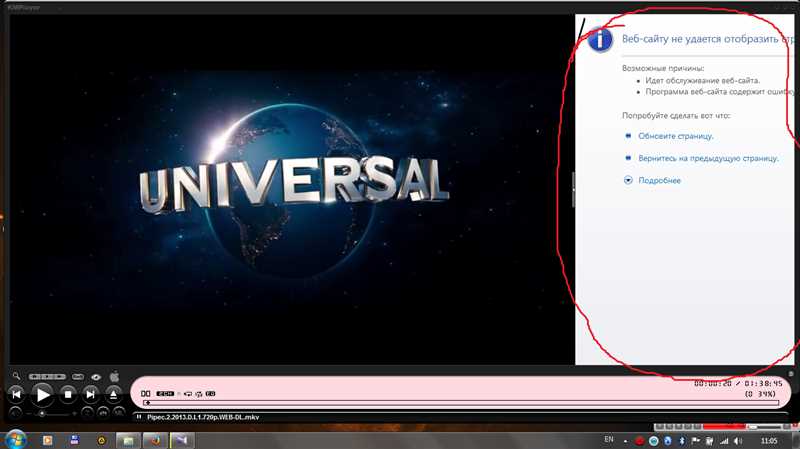The height and width of the screenshot is (449, 800).
Task: Expand the Подробнее details section
Action: point(659,180)
